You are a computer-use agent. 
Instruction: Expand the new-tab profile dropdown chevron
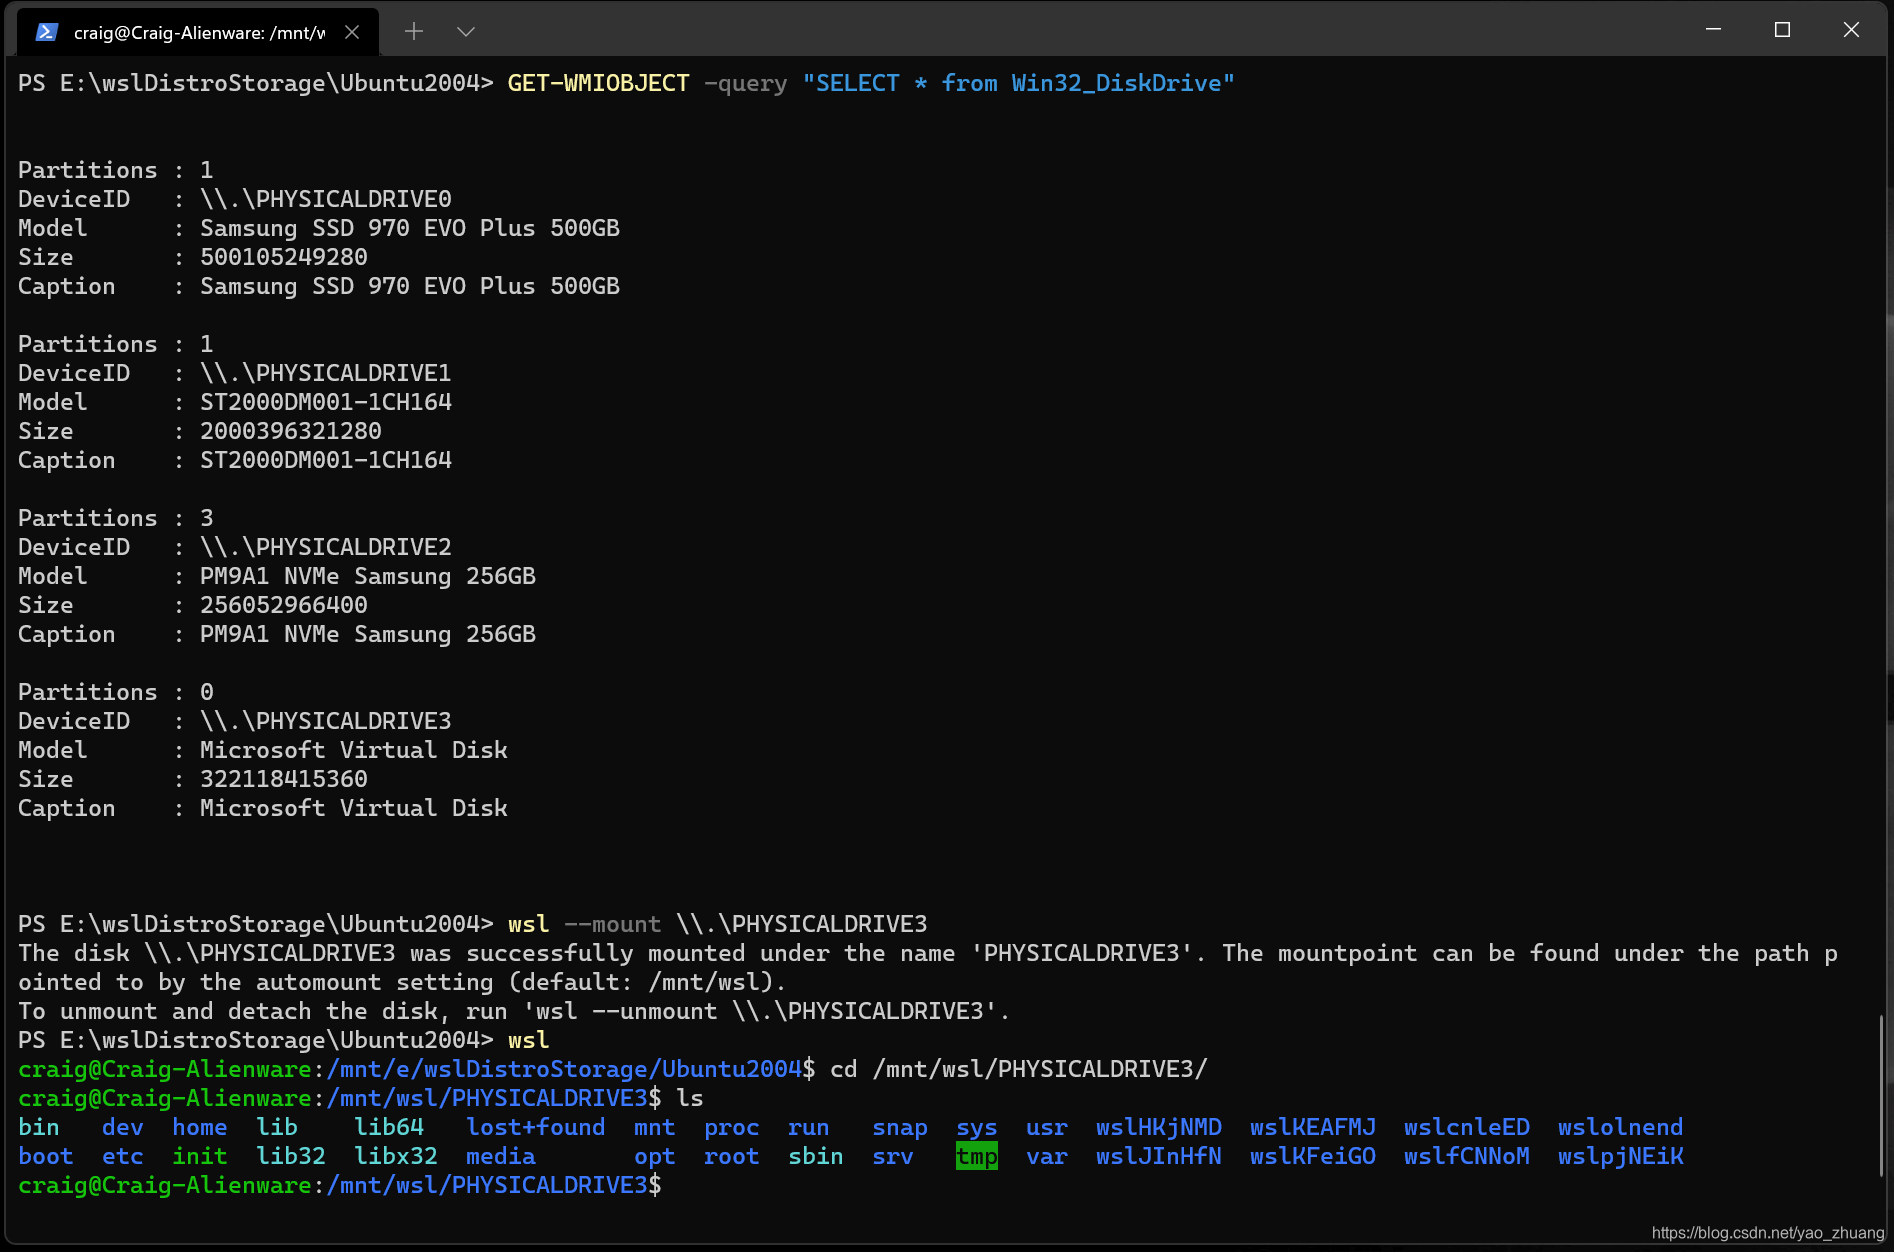click(x=465, y=32)
